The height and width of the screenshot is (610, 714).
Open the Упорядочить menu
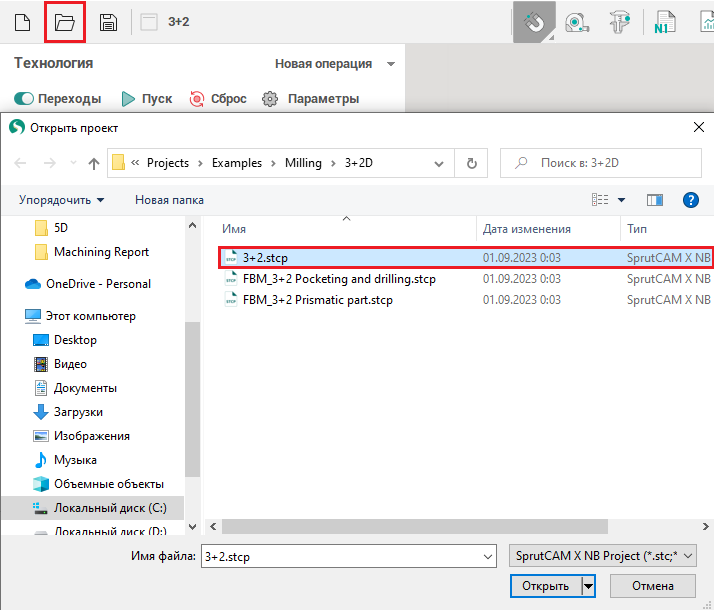click(61, 200)
